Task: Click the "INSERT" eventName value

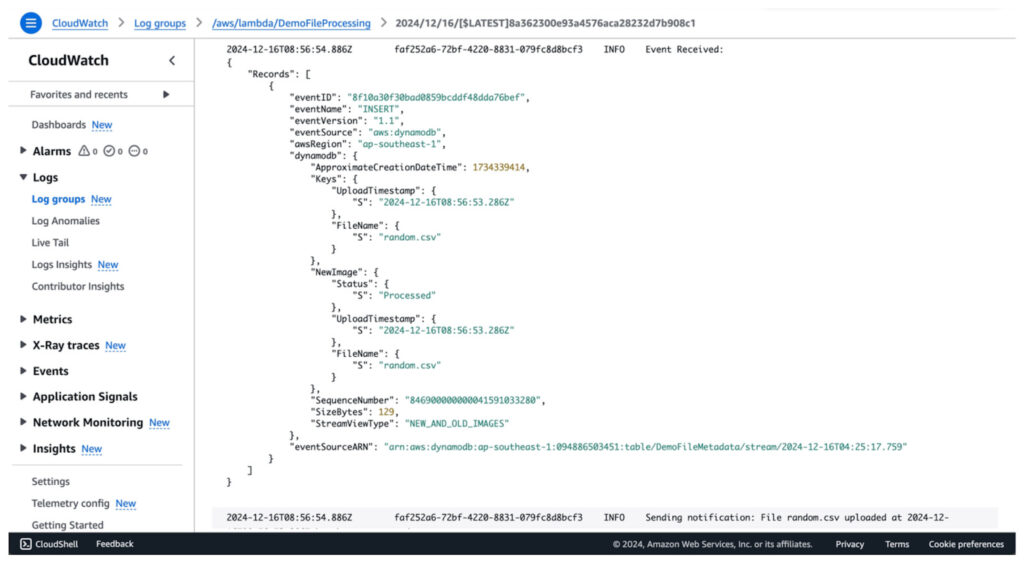Action: tap(378, 109)
